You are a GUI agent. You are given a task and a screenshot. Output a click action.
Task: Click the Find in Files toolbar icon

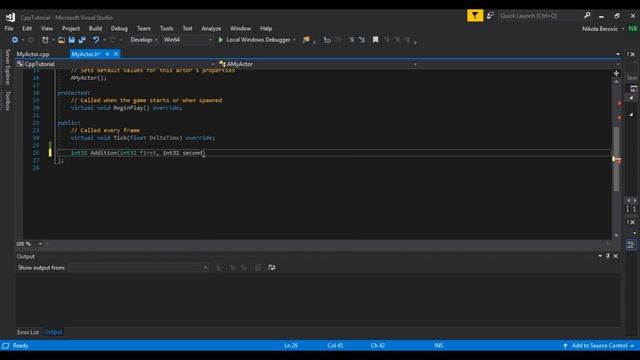point(306,40)
